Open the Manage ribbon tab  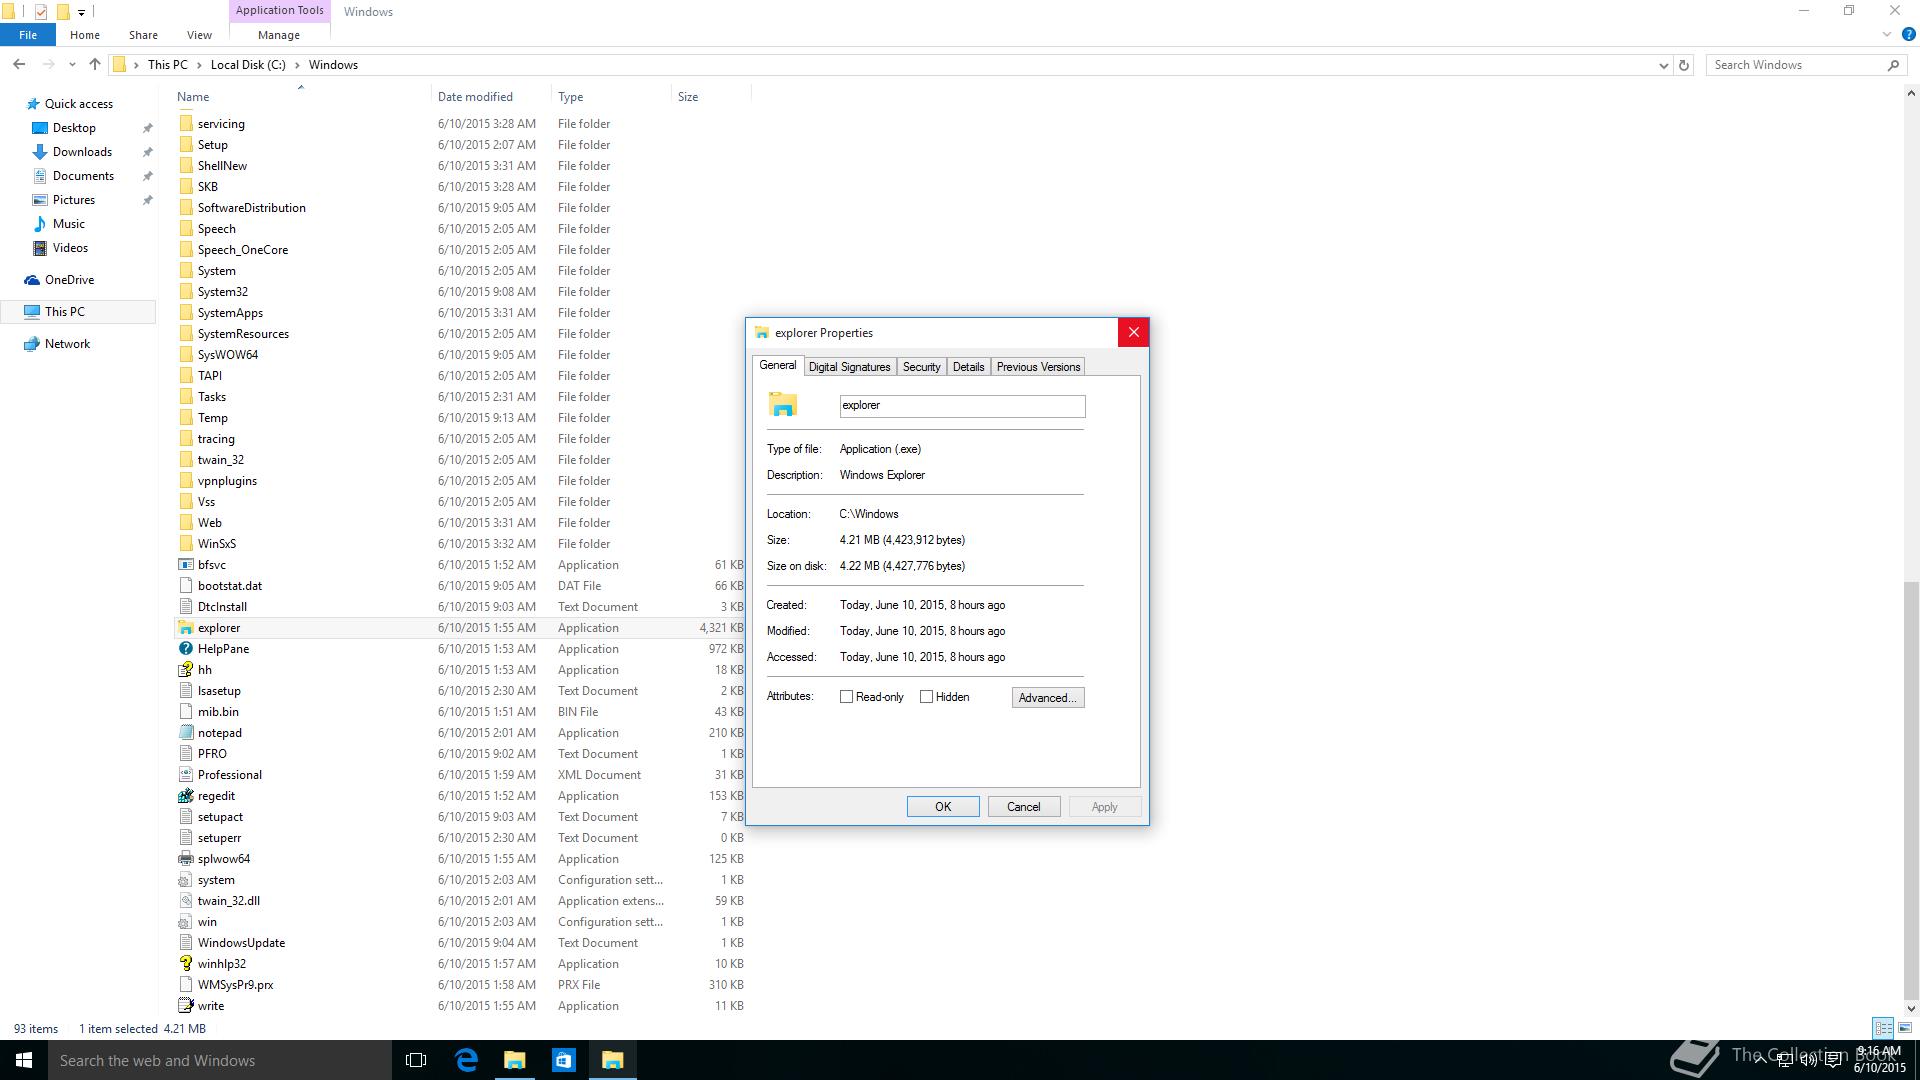pyautogui.click(x=279, y=34)
